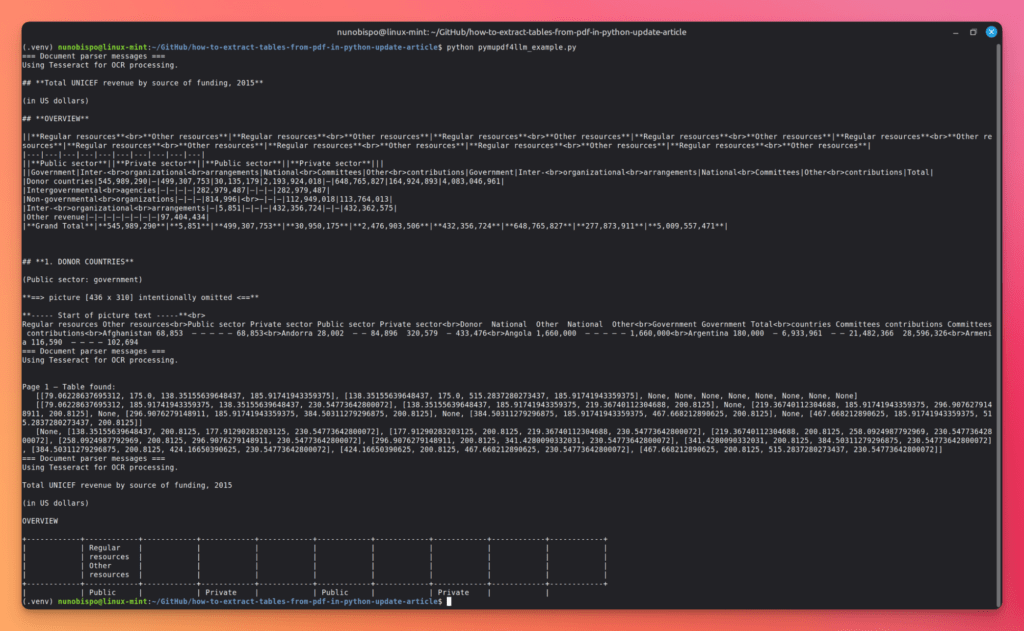Click the 'Donor countries|545,989,290' row

[263, 182]
